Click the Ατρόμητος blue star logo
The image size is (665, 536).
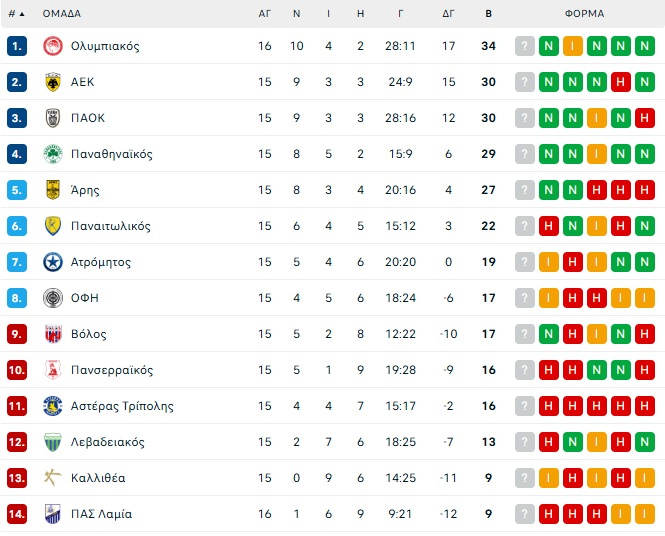[x=53, y=262]
